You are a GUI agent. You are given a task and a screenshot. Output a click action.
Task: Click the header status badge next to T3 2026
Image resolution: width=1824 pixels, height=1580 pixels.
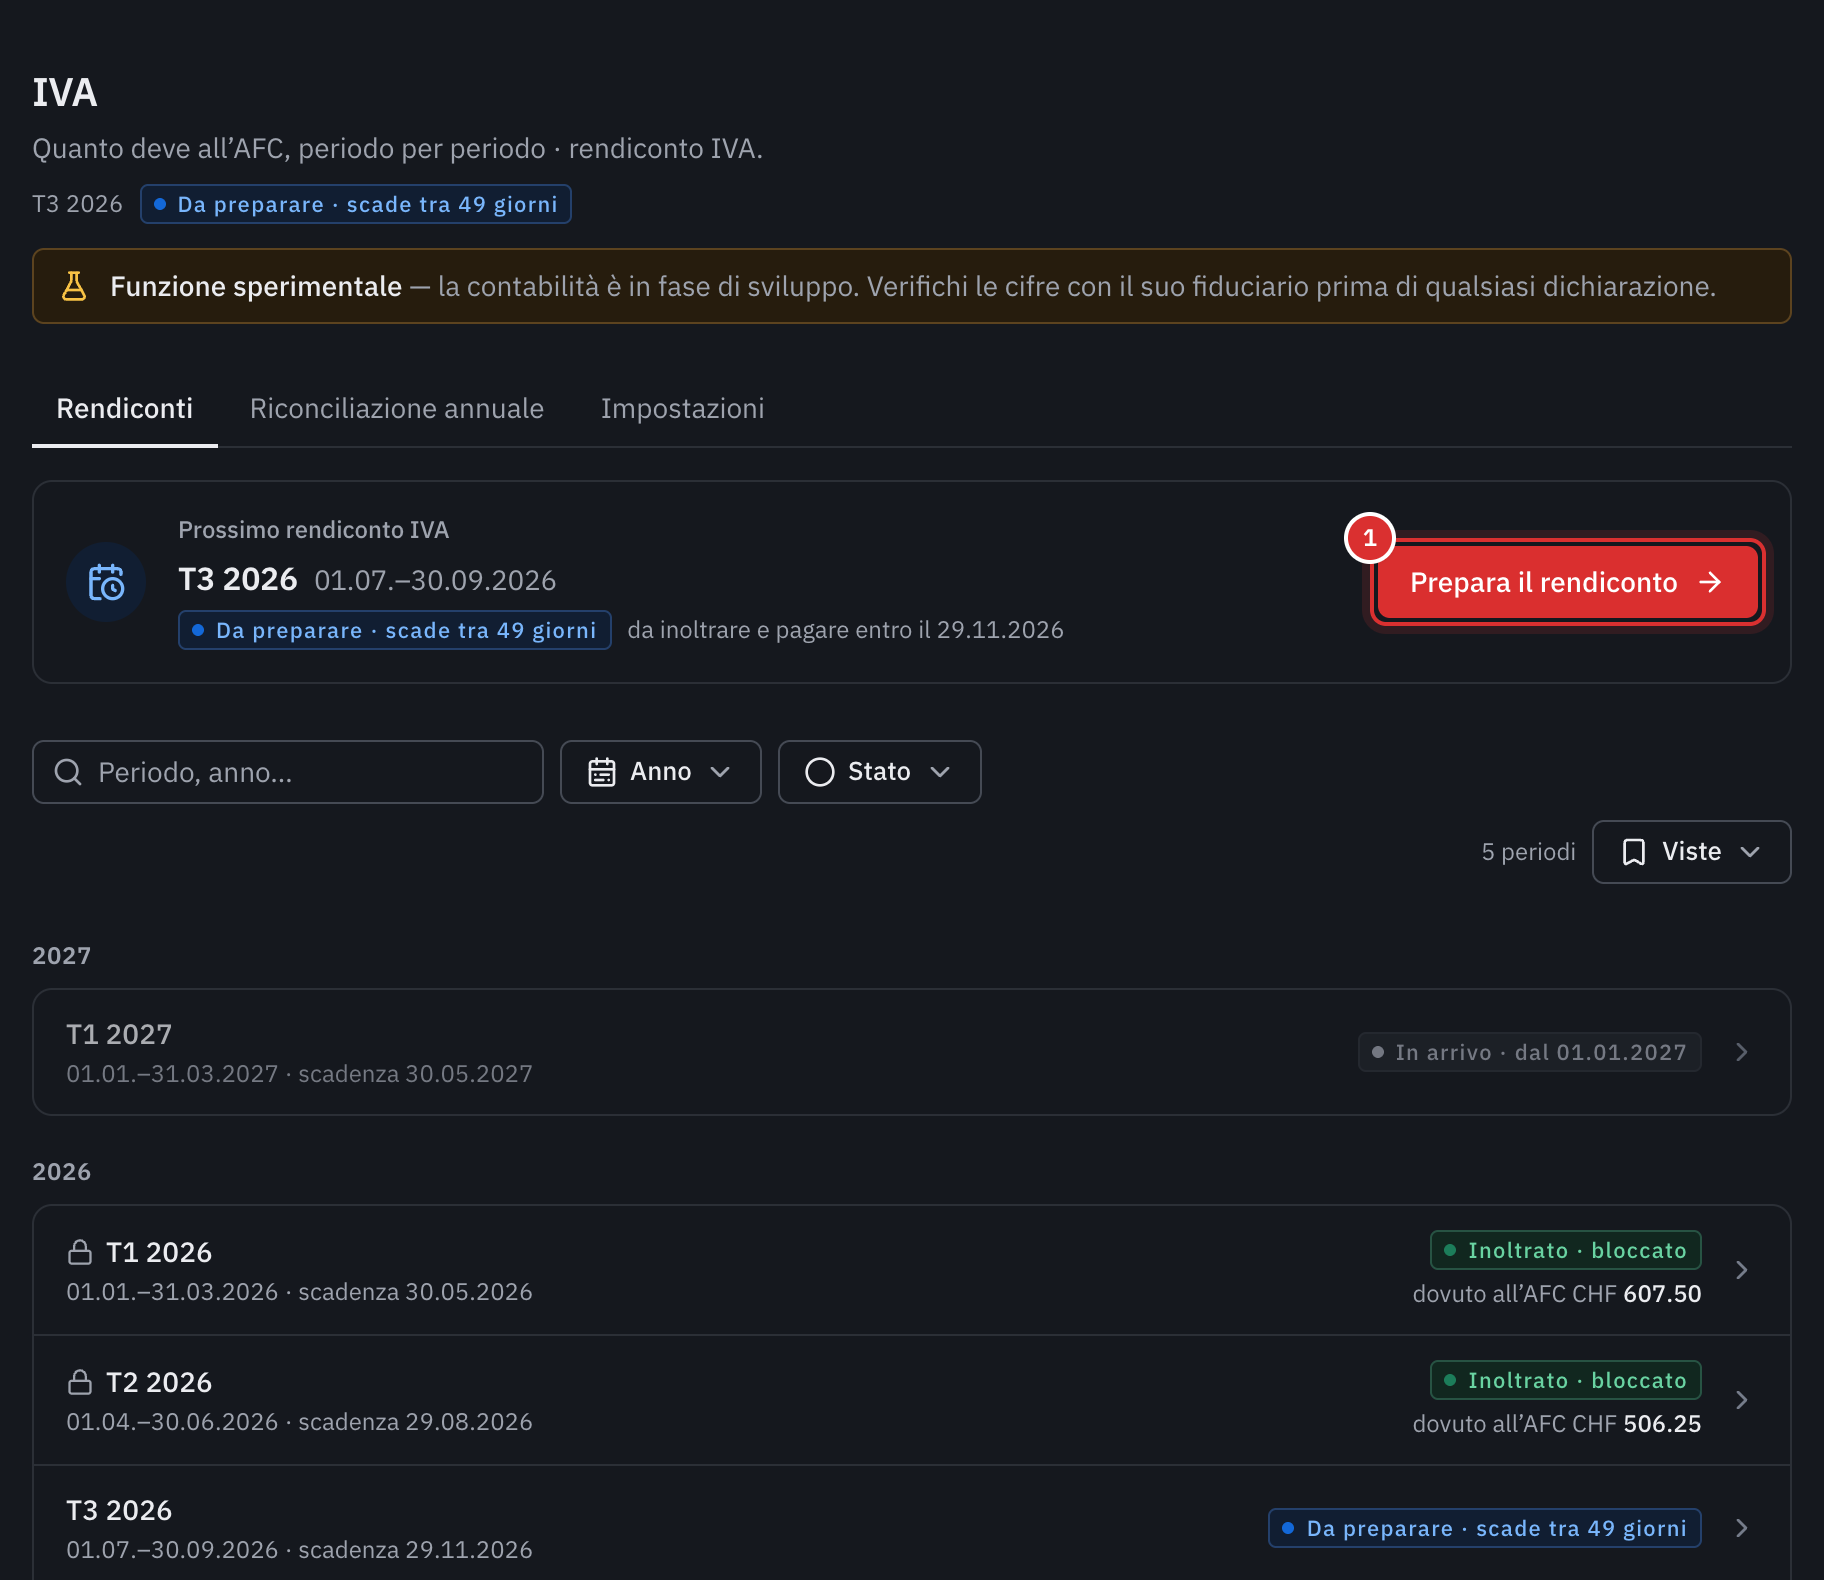[356, 204]
